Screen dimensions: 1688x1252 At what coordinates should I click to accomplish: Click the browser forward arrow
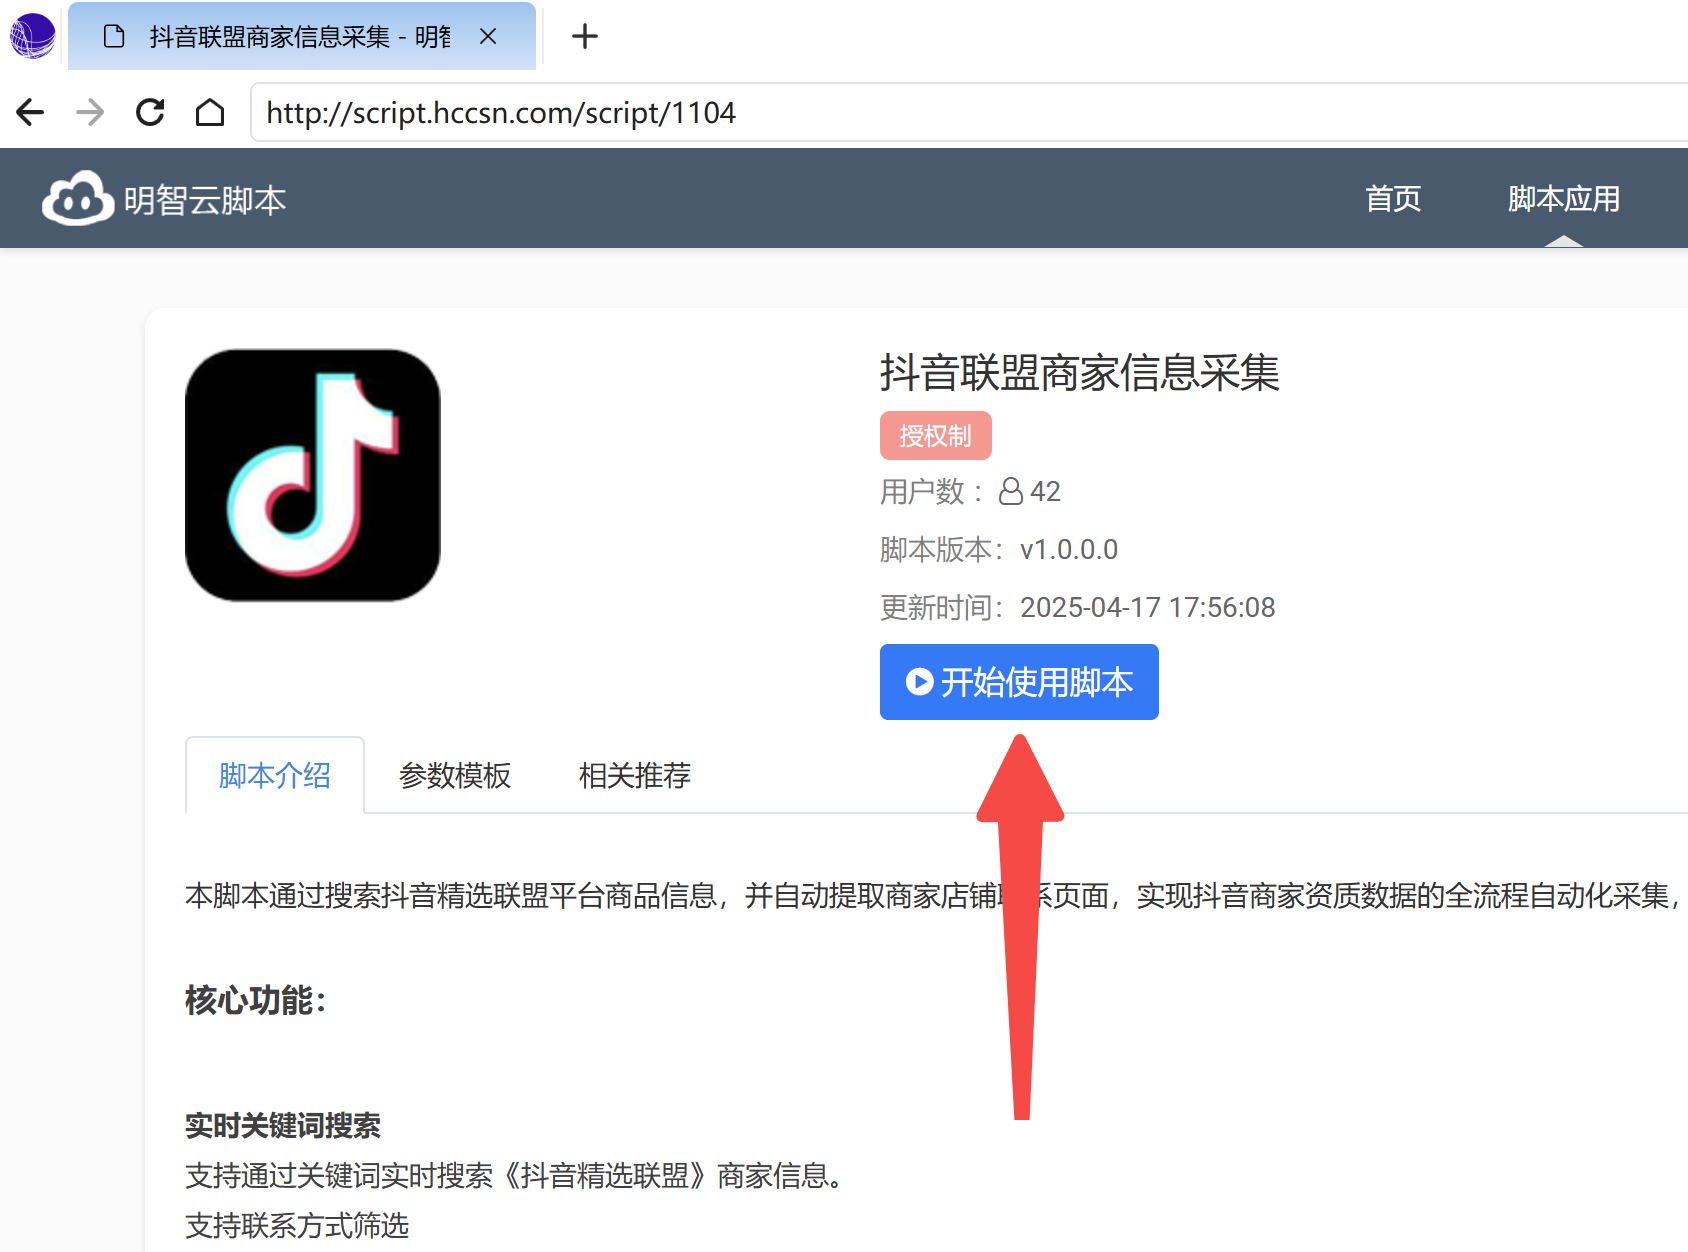tap(90, 112)
